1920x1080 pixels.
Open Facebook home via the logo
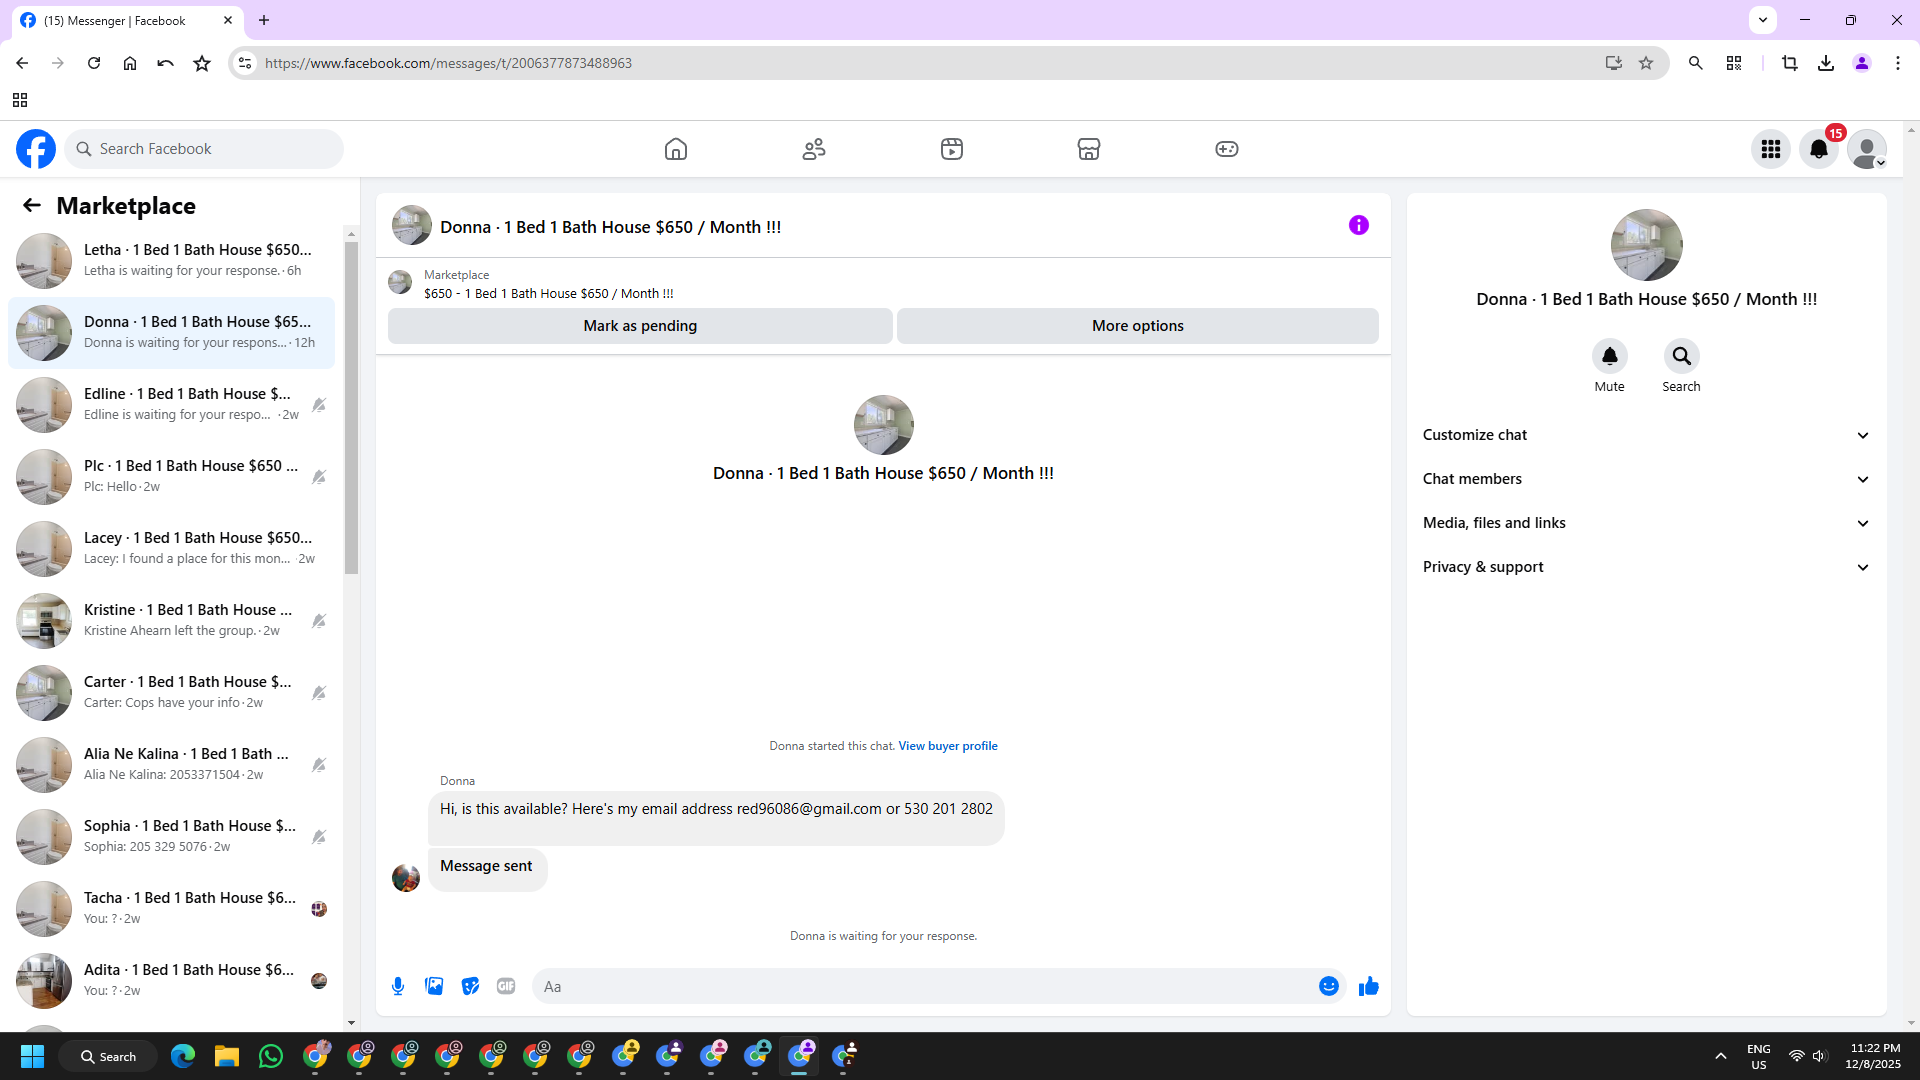tap(36, 149)
